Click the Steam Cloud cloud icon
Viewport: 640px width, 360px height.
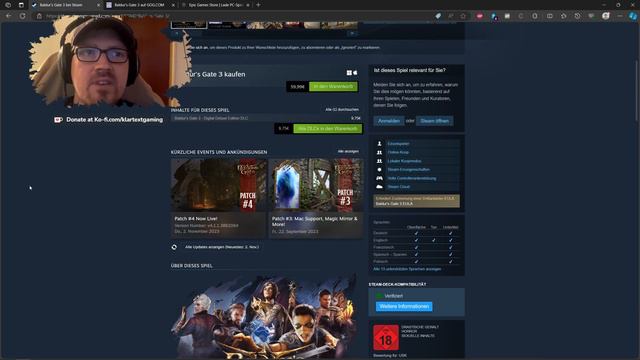[x=379, y=187]
